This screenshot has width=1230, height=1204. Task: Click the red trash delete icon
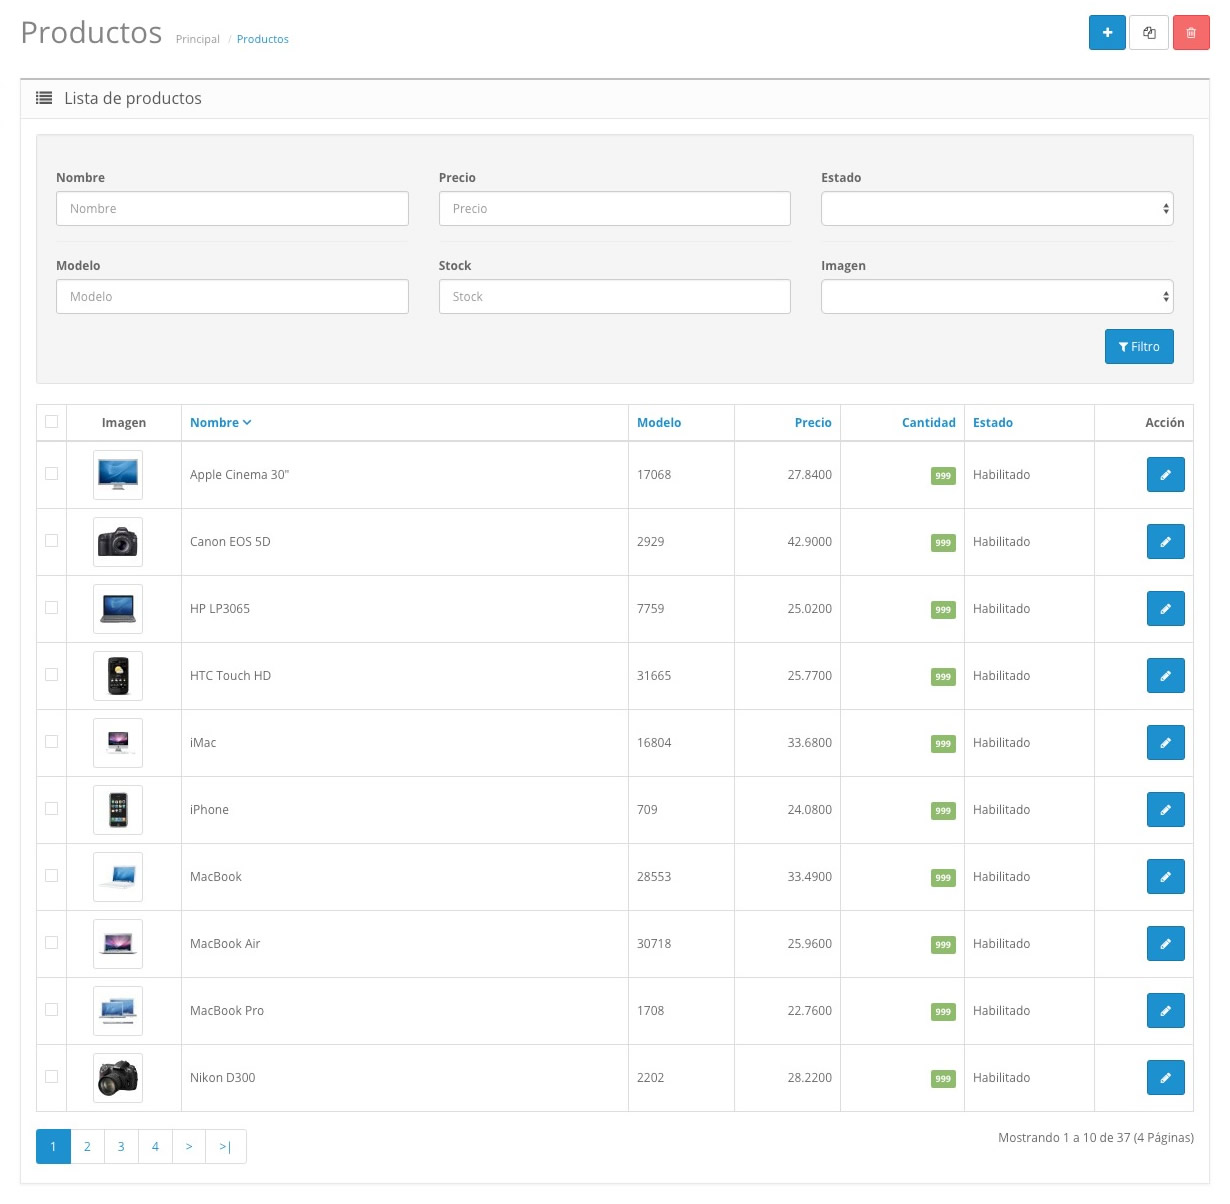1190,33
